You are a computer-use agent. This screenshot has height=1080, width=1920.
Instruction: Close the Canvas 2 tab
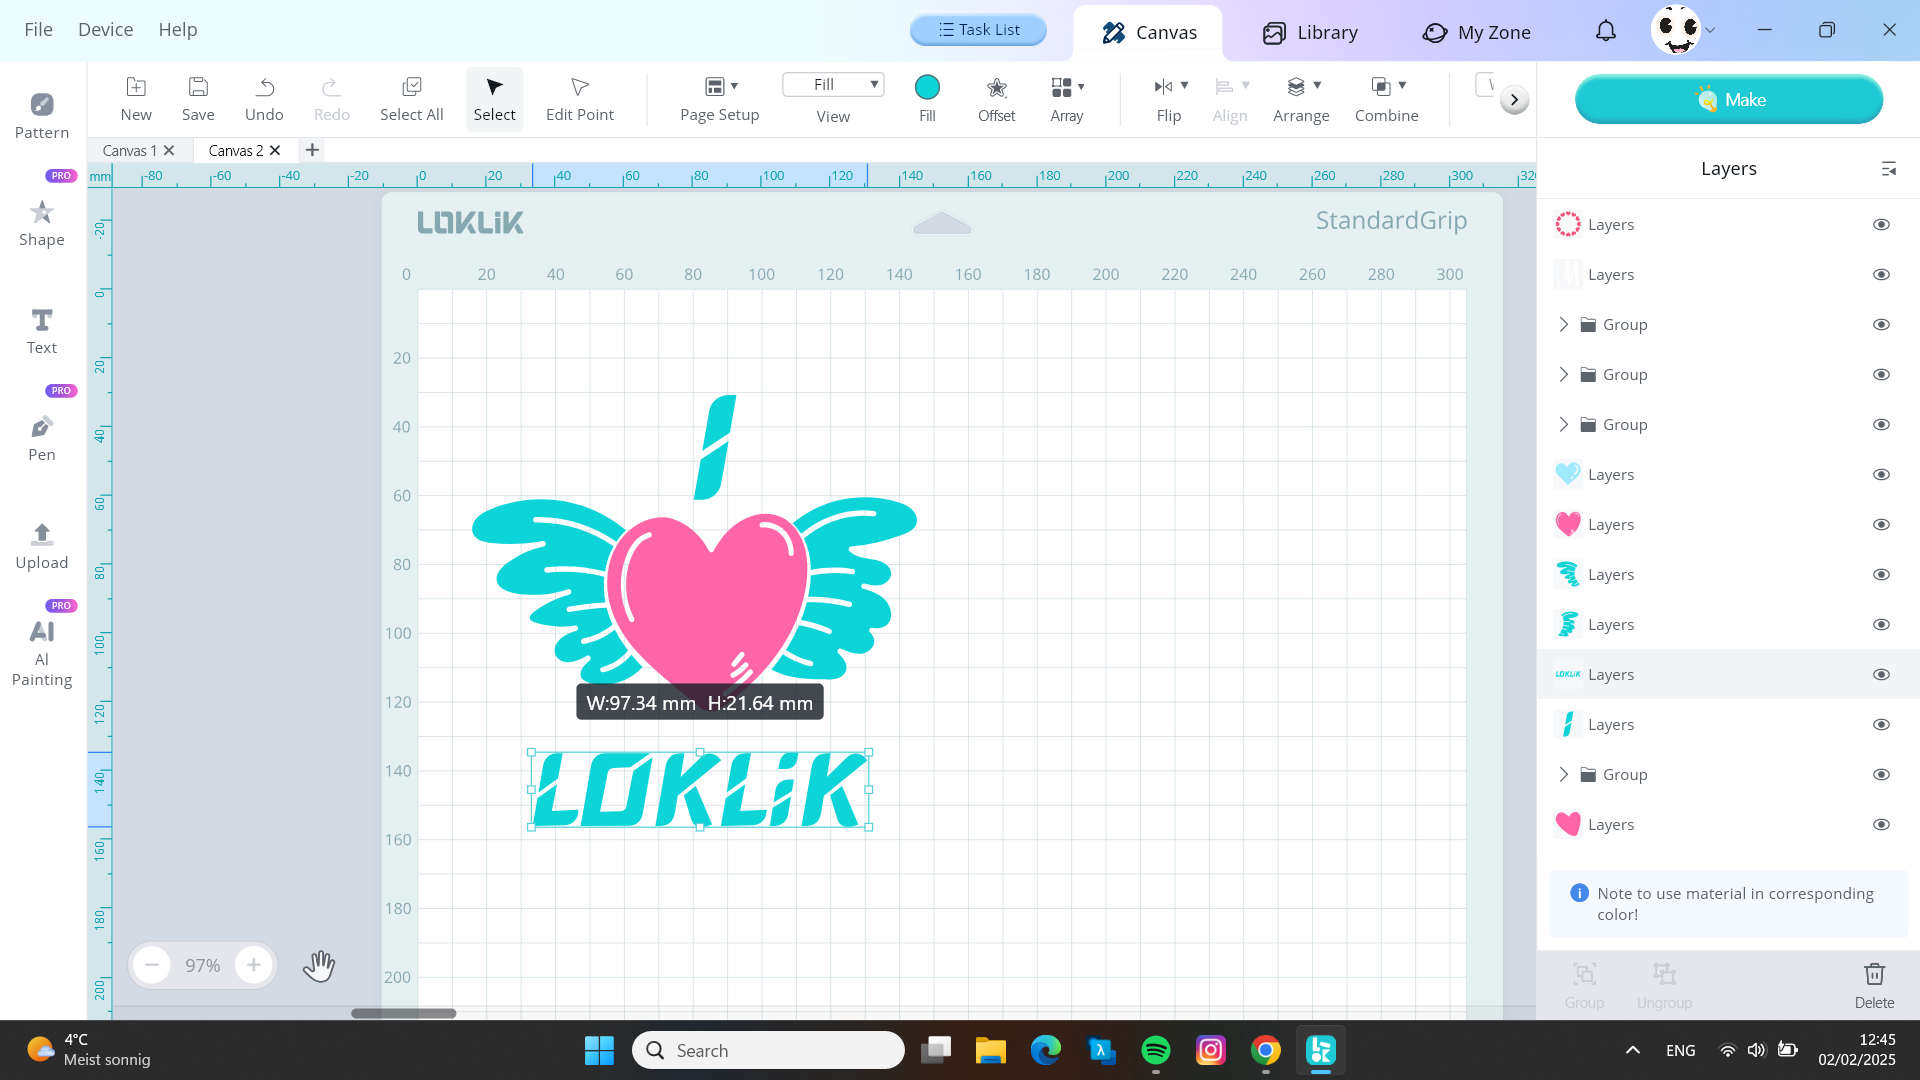pyautogui.click(x=275, y=150)
